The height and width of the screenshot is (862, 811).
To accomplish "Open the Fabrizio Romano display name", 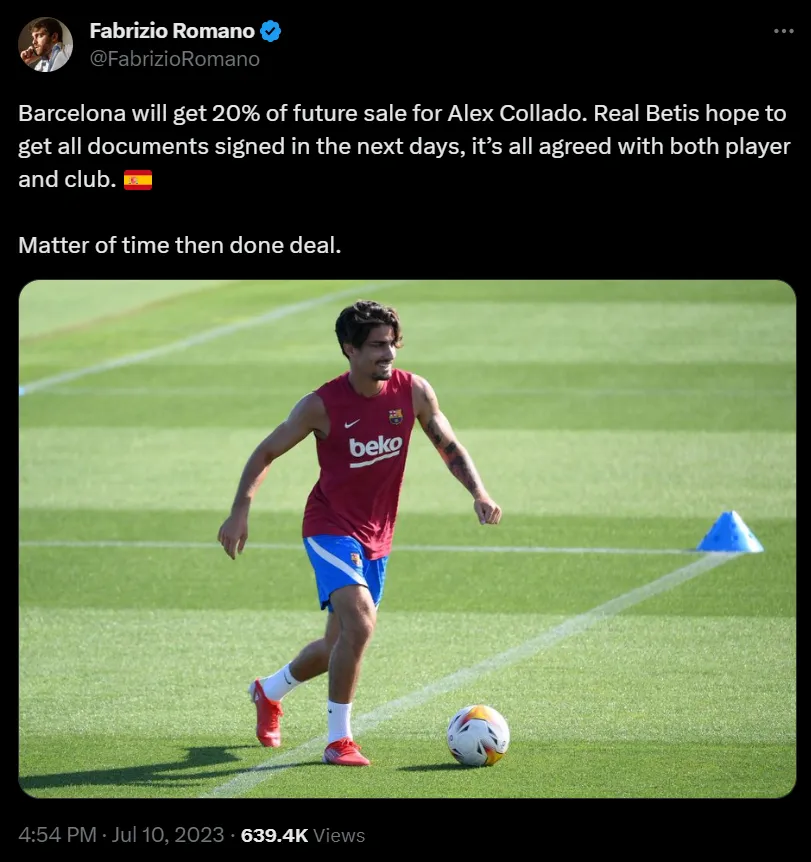I will point(172,31).
